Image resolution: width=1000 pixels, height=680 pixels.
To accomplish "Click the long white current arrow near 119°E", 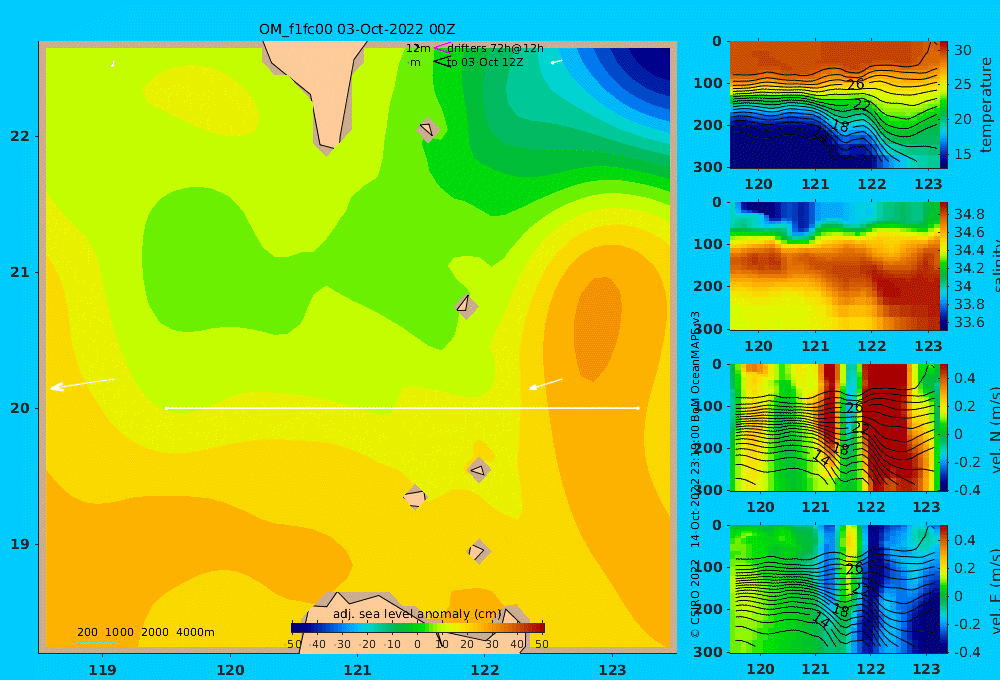I will tap(82, 383).
